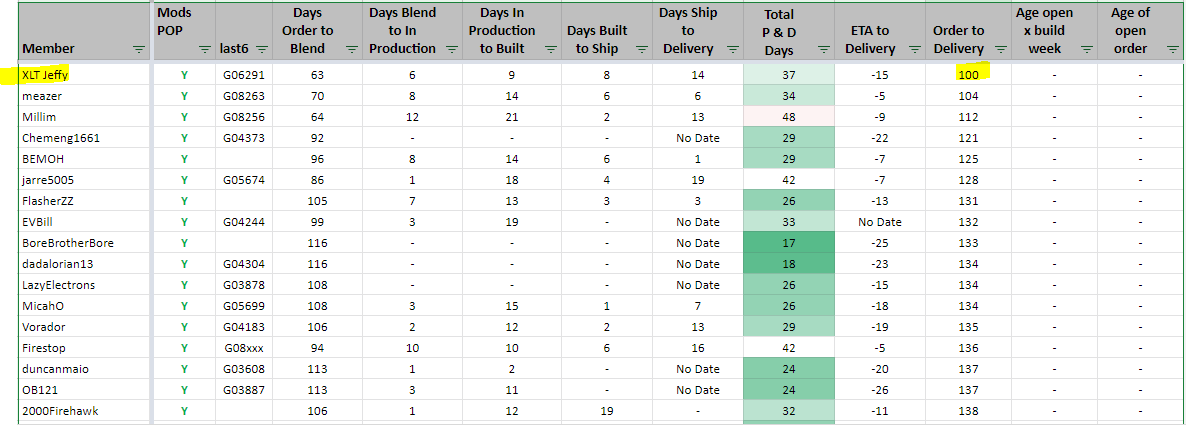The height and width of the screenshot is (425, 1186).
Task: Select the yellow-highlighted XLT Jeffy member cell
Action: pyautogui.click(x=46, y=75)
